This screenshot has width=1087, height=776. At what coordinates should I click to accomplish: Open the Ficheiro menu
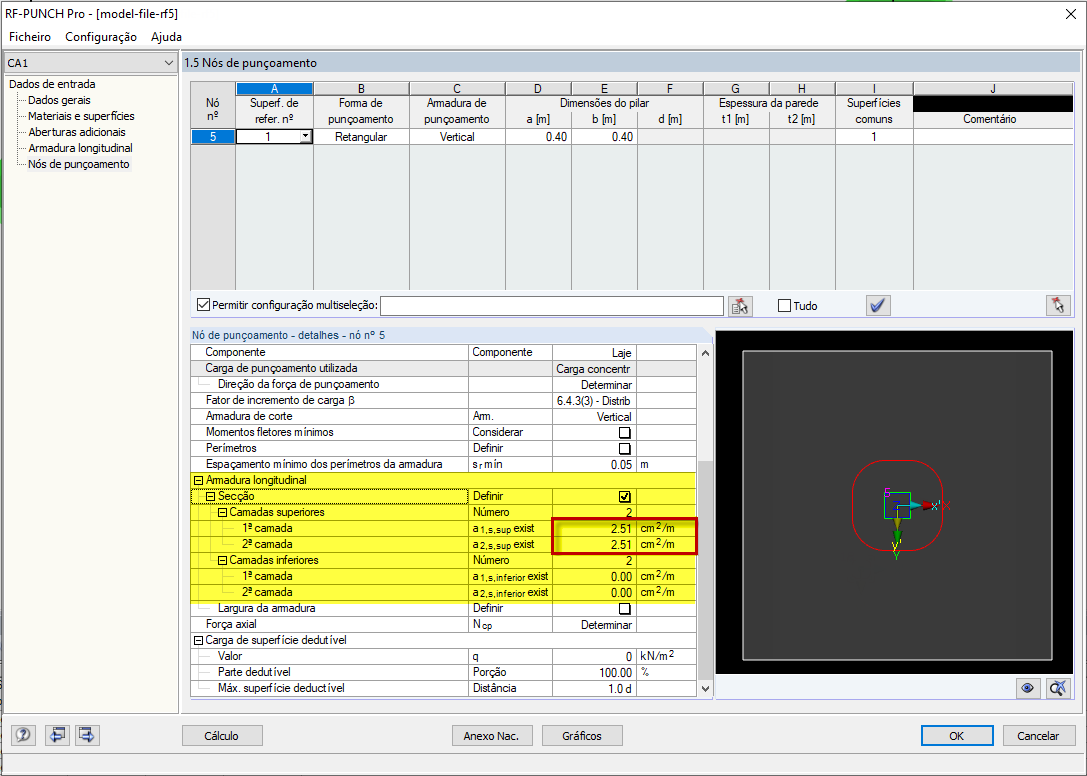[30, 37]
